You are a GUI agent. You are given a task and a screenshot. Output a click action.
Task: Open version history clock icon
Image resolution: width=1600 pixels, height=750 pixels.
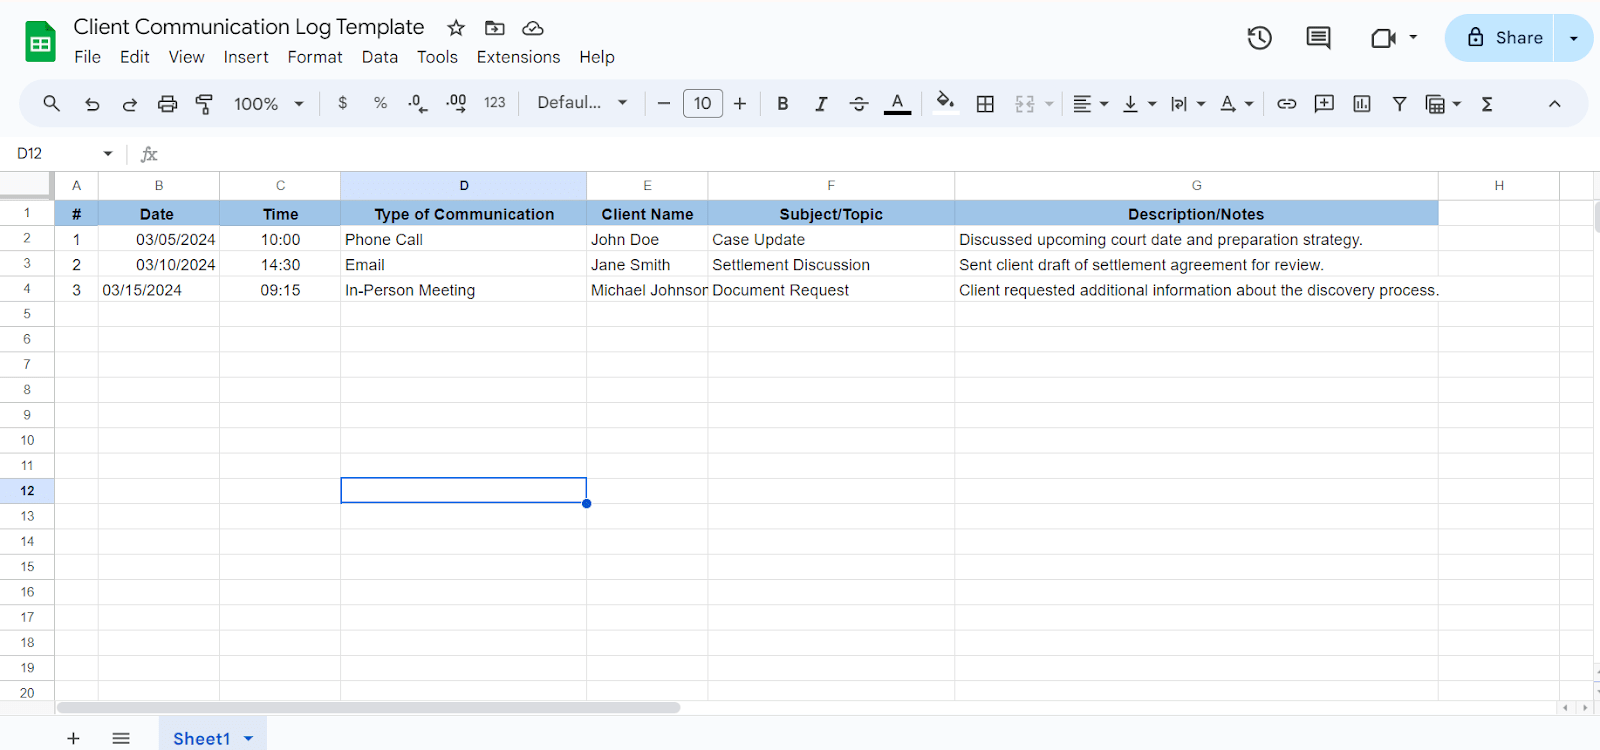(1259, 38)
